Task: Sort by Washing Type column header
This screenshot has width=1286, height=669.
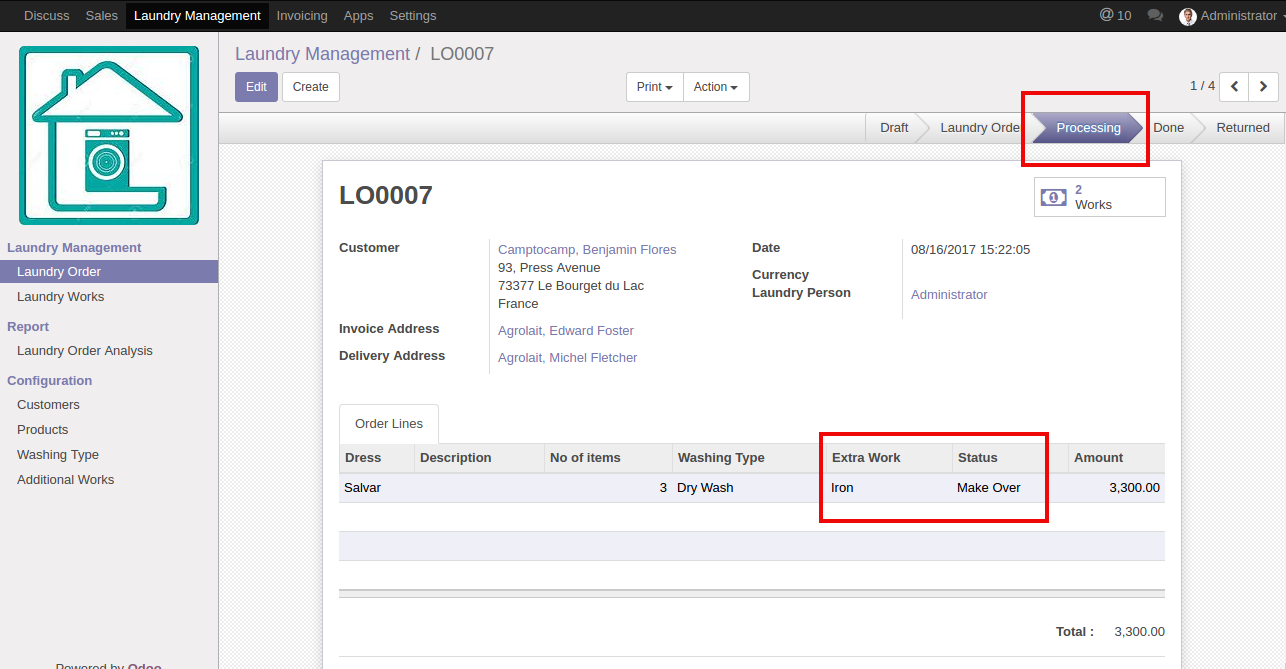Action: coord(749,458)
